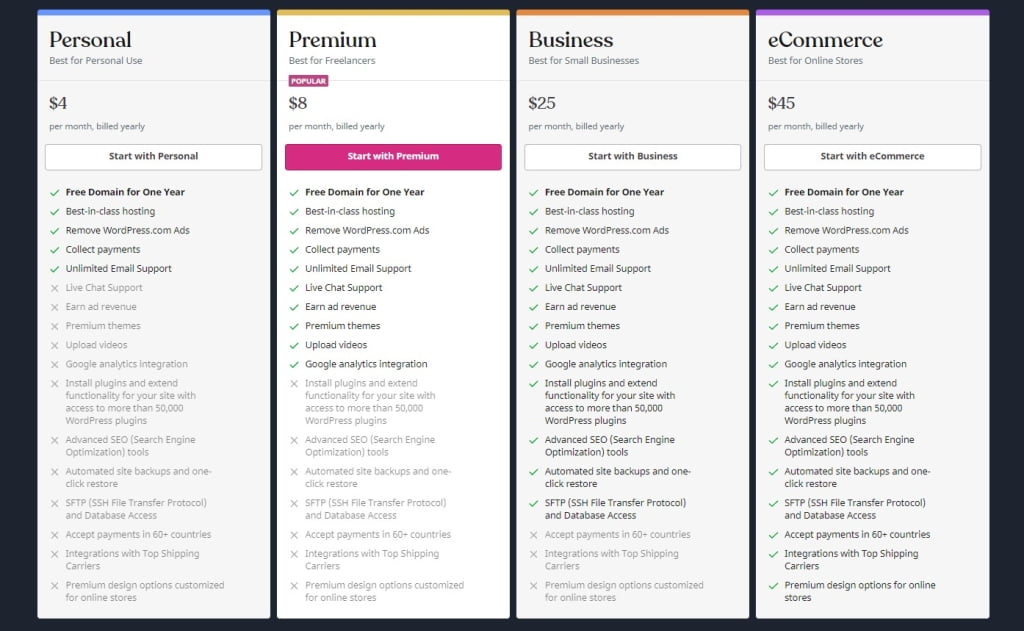Click checkmark beside Personal's Free Domain feature
The height and width of the screenshot is (631, 1024).
(54, 192)
